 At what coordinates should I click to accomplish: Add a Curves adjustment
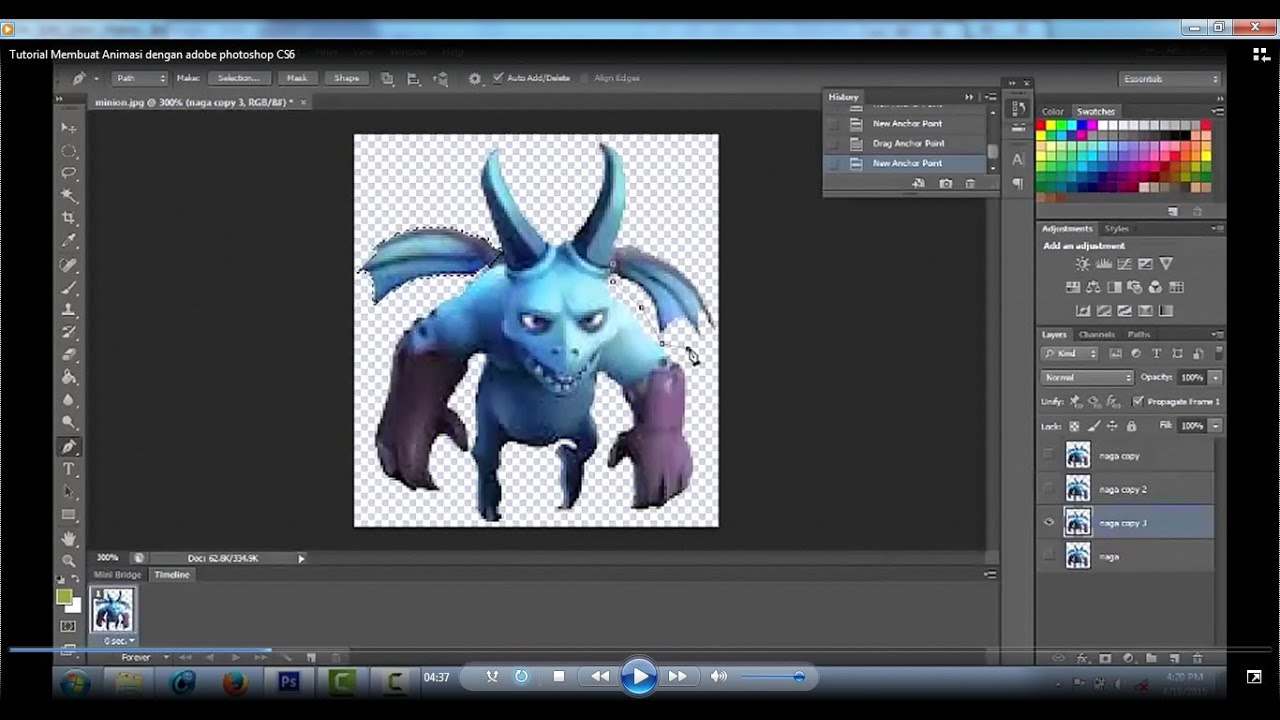coord(1124,264)
